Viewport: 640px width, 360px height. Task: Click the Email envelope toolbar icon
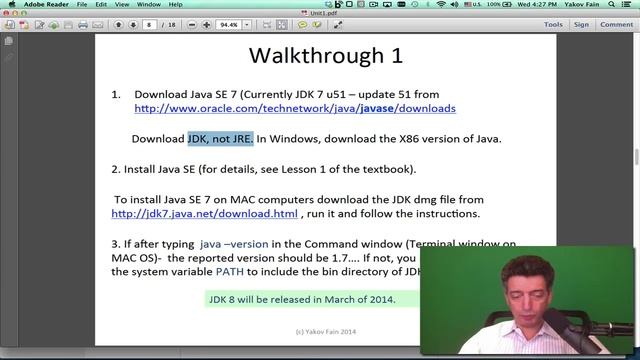coord(98,25)
